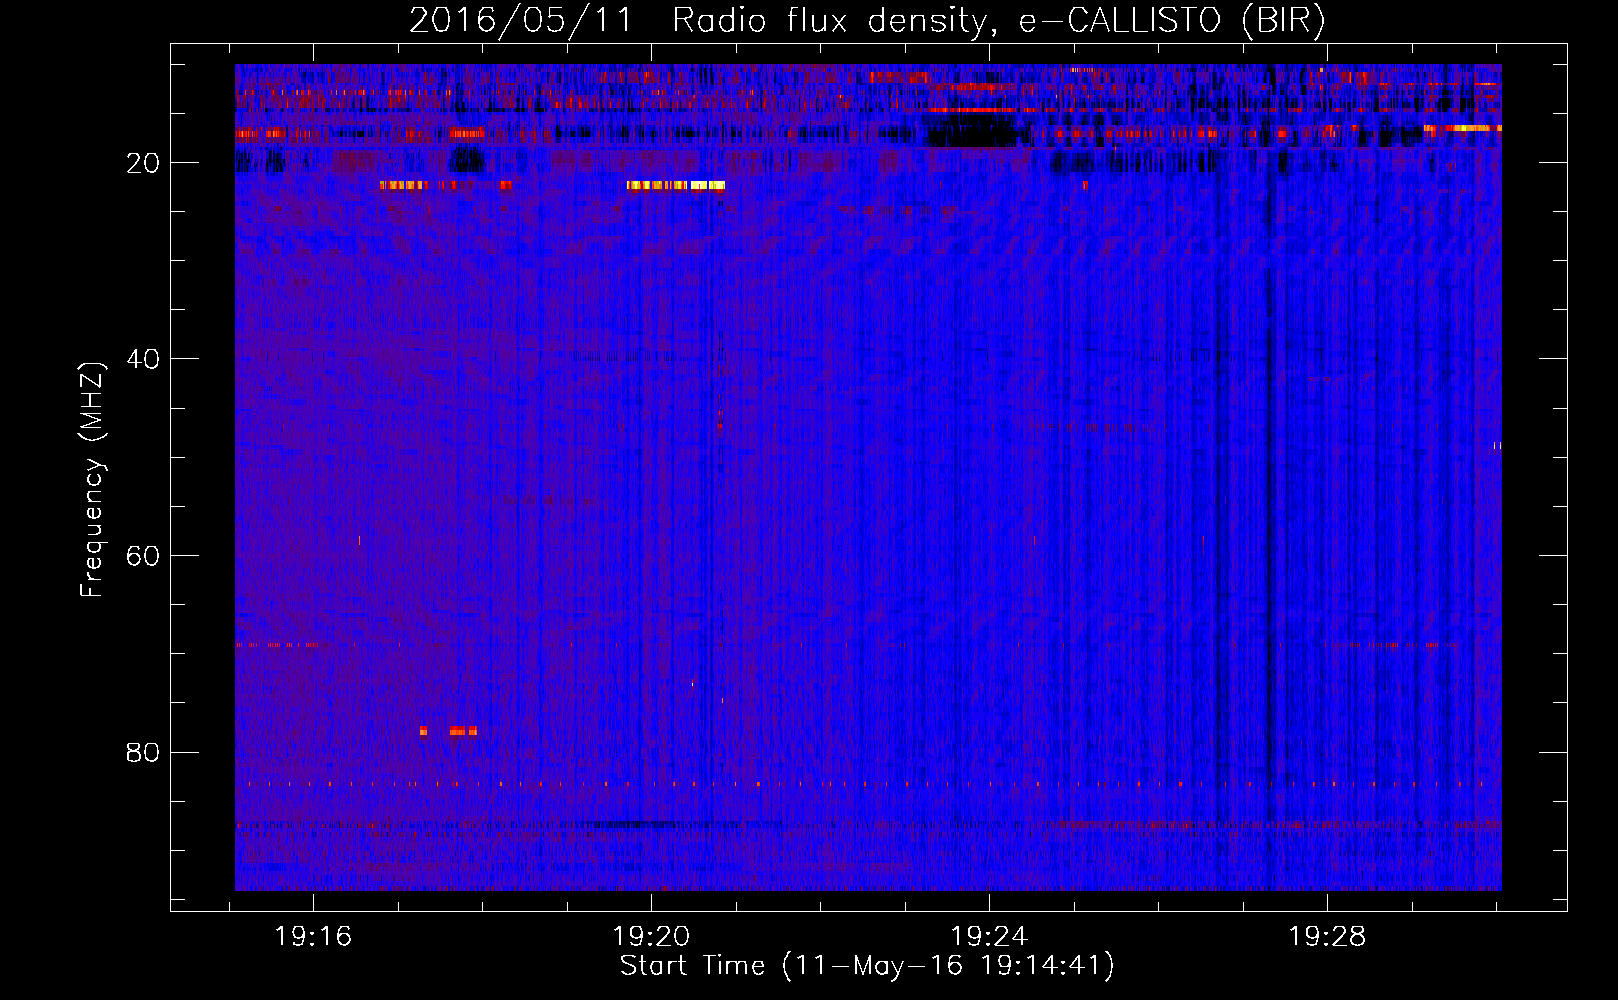1618x1000 pixels.
Task: Click the '19:16' time tick label
Action: pos(313,937)
